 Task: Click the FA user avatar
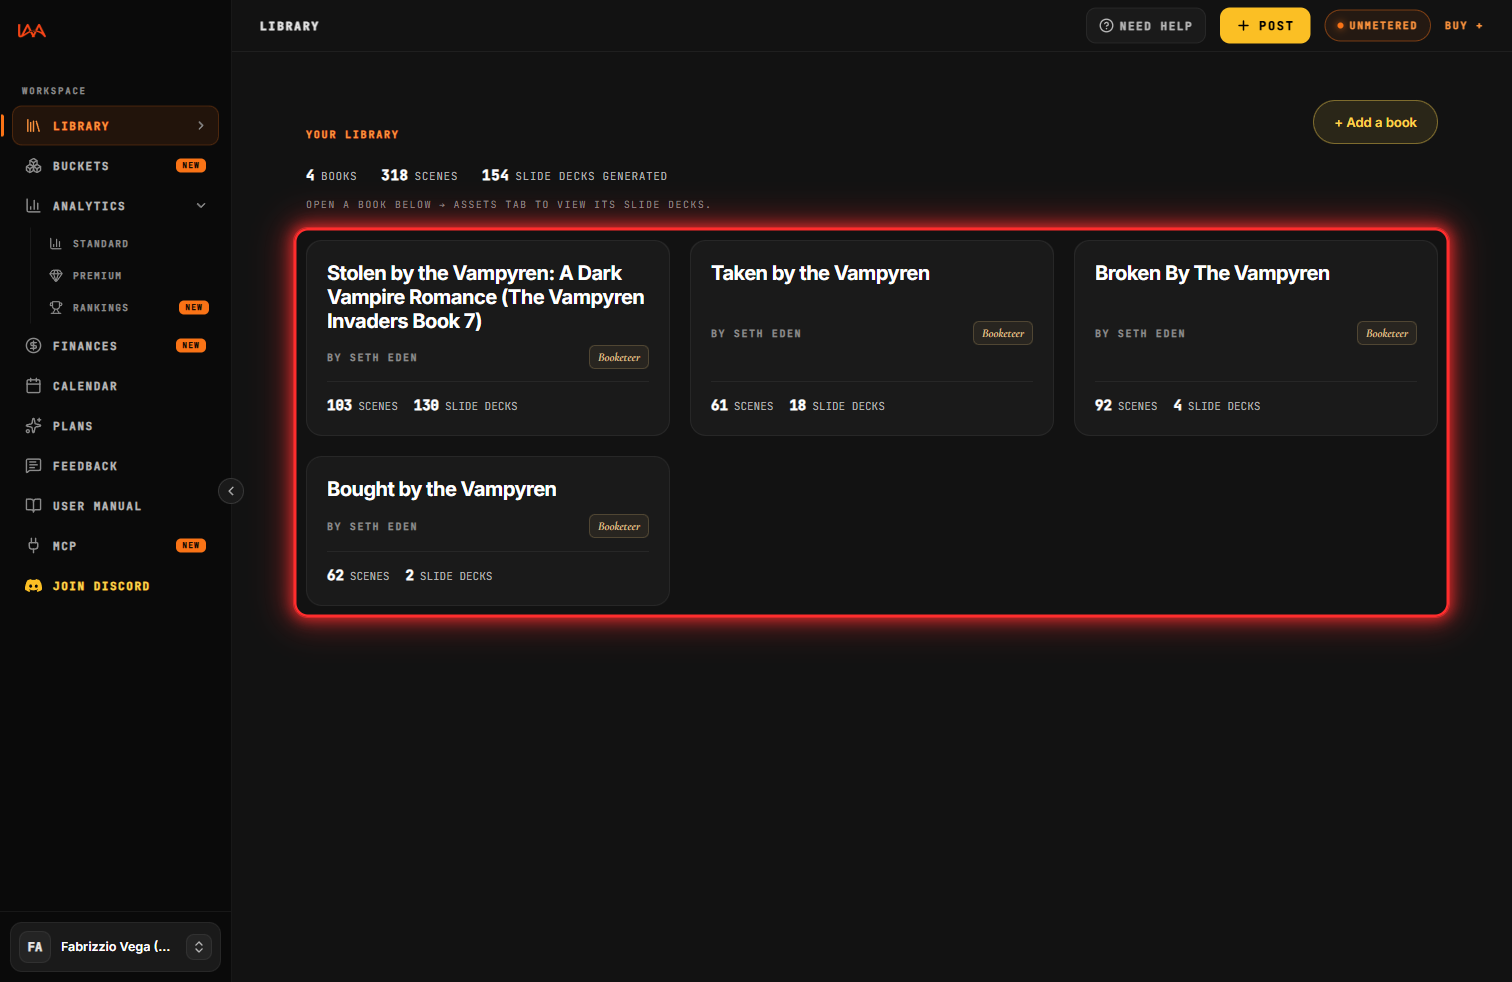[x=35, y=947]
